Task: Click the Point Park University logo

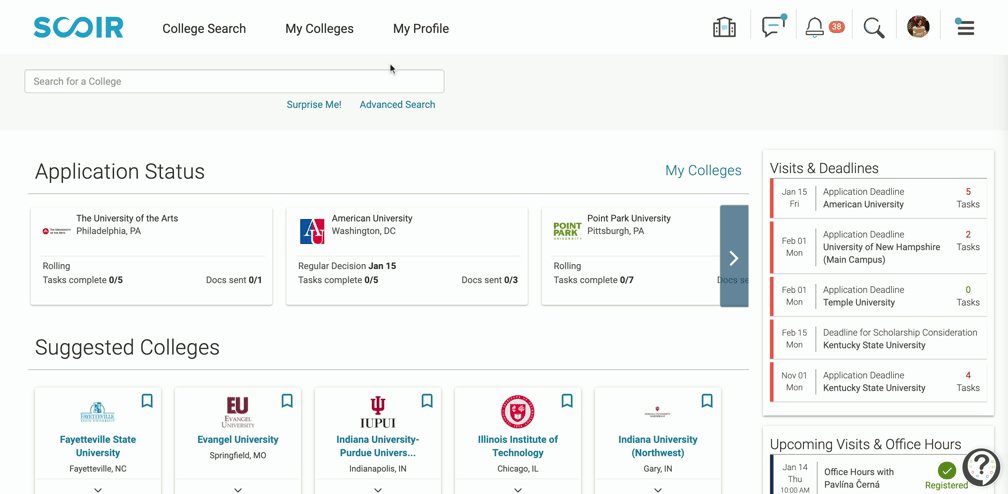Action: [x=568, y=230]
